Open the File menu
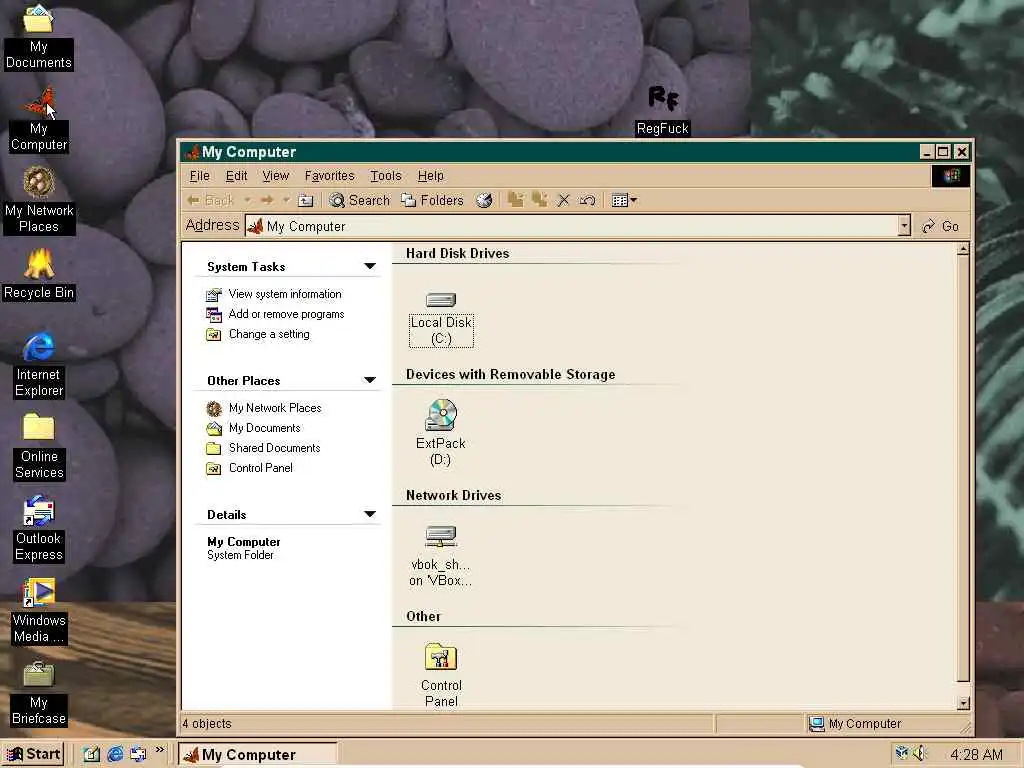The width and height of the screenshot is (1024, 768). (199, 176)
